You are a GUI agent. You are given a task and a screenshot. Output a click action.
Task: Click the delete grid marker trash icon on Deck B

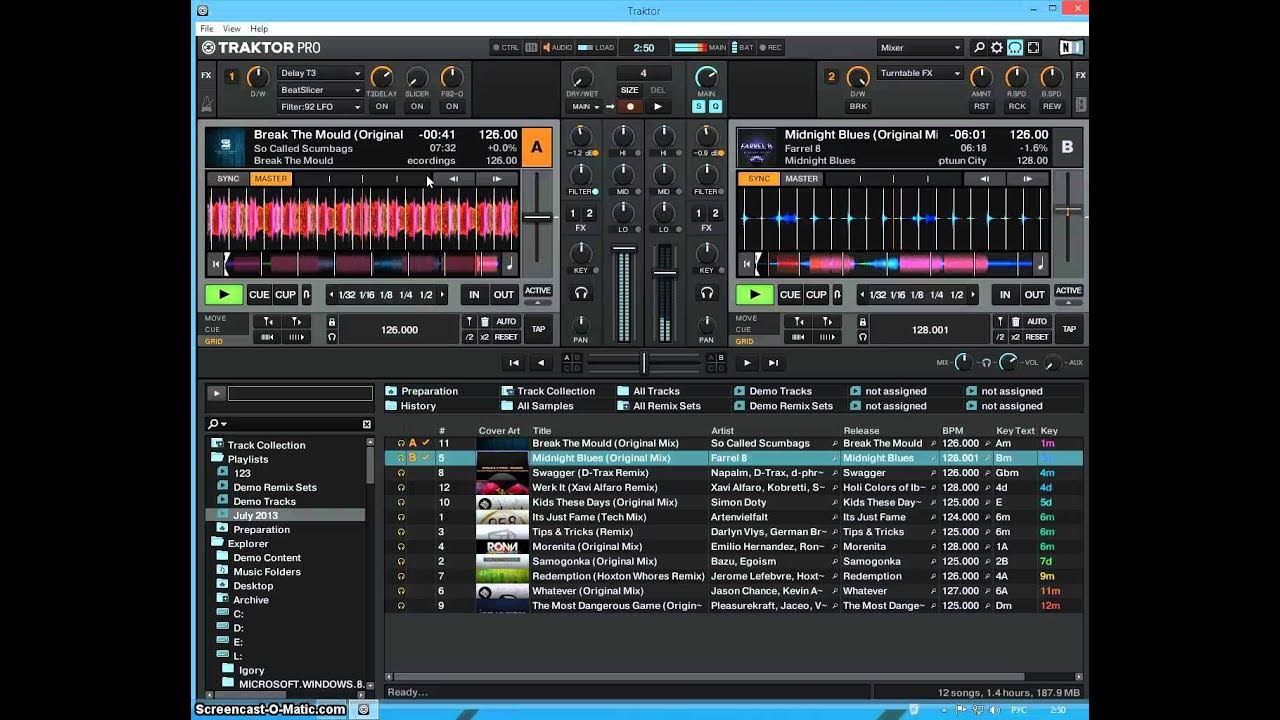(x=1015, y=322)
